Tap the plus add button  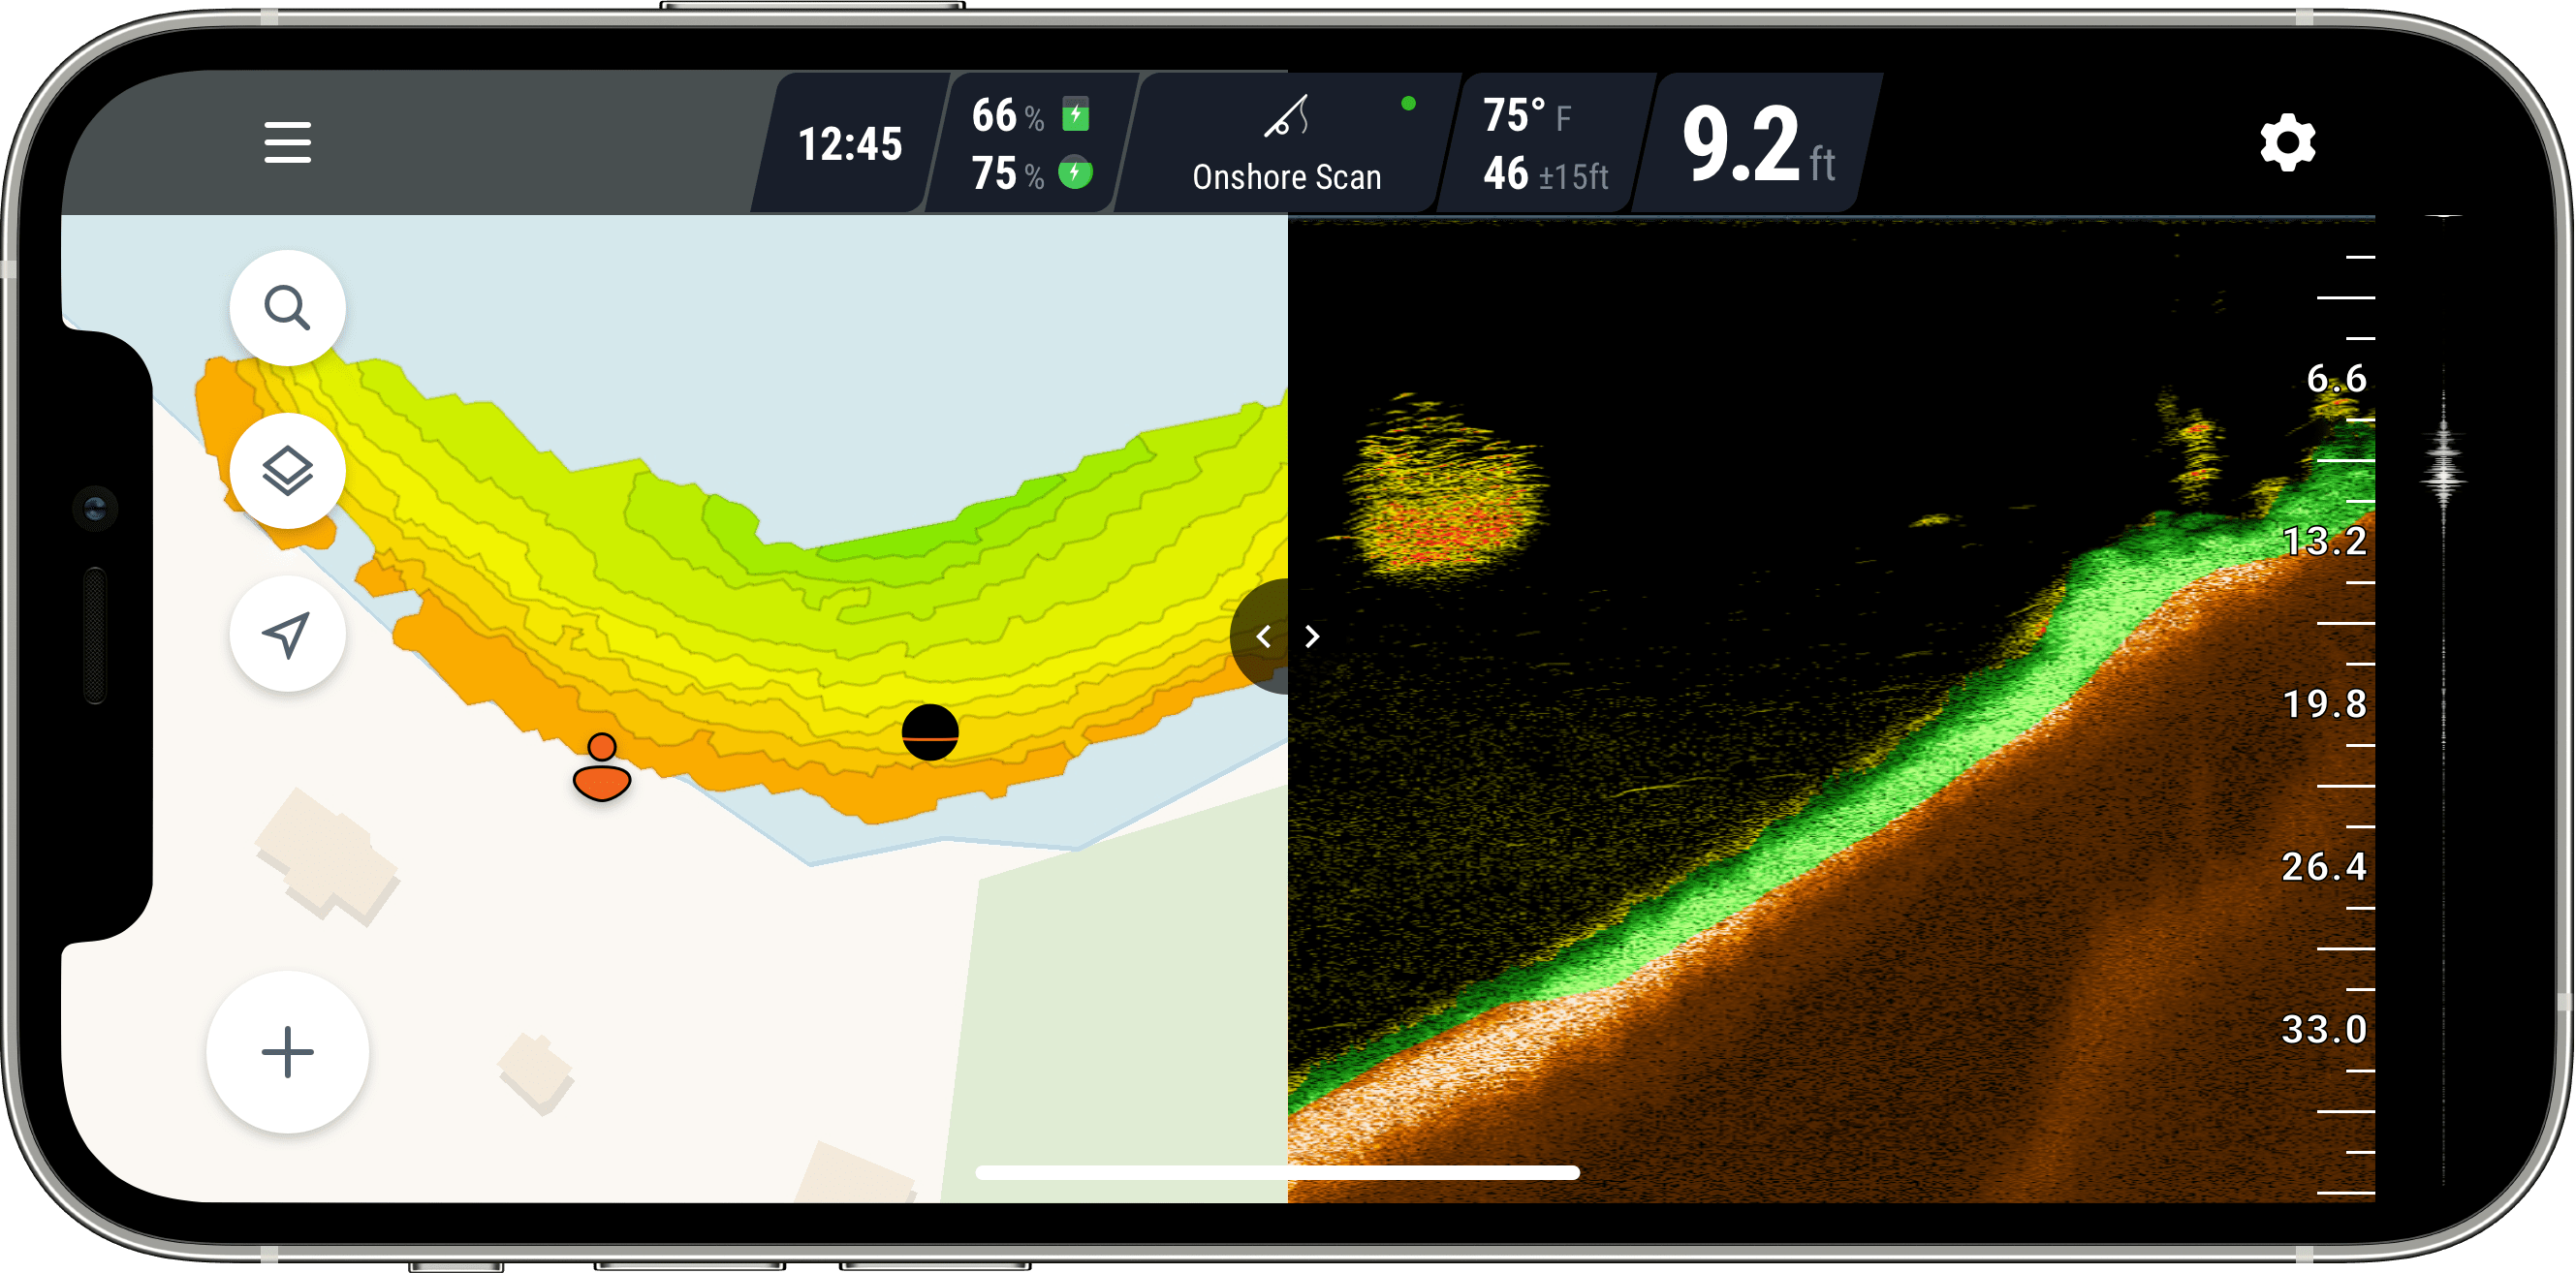tap(287, 1052)
